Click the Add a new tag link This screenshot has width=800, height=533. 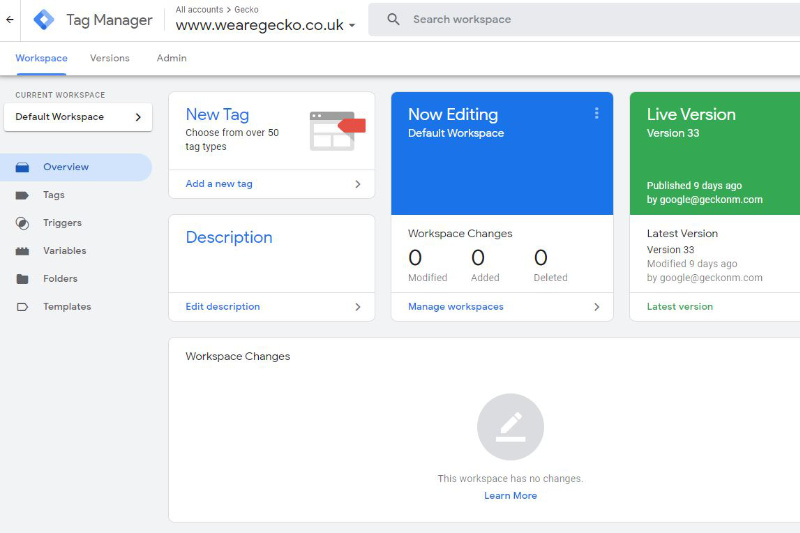pyautogui.click(x=219, y=184)
